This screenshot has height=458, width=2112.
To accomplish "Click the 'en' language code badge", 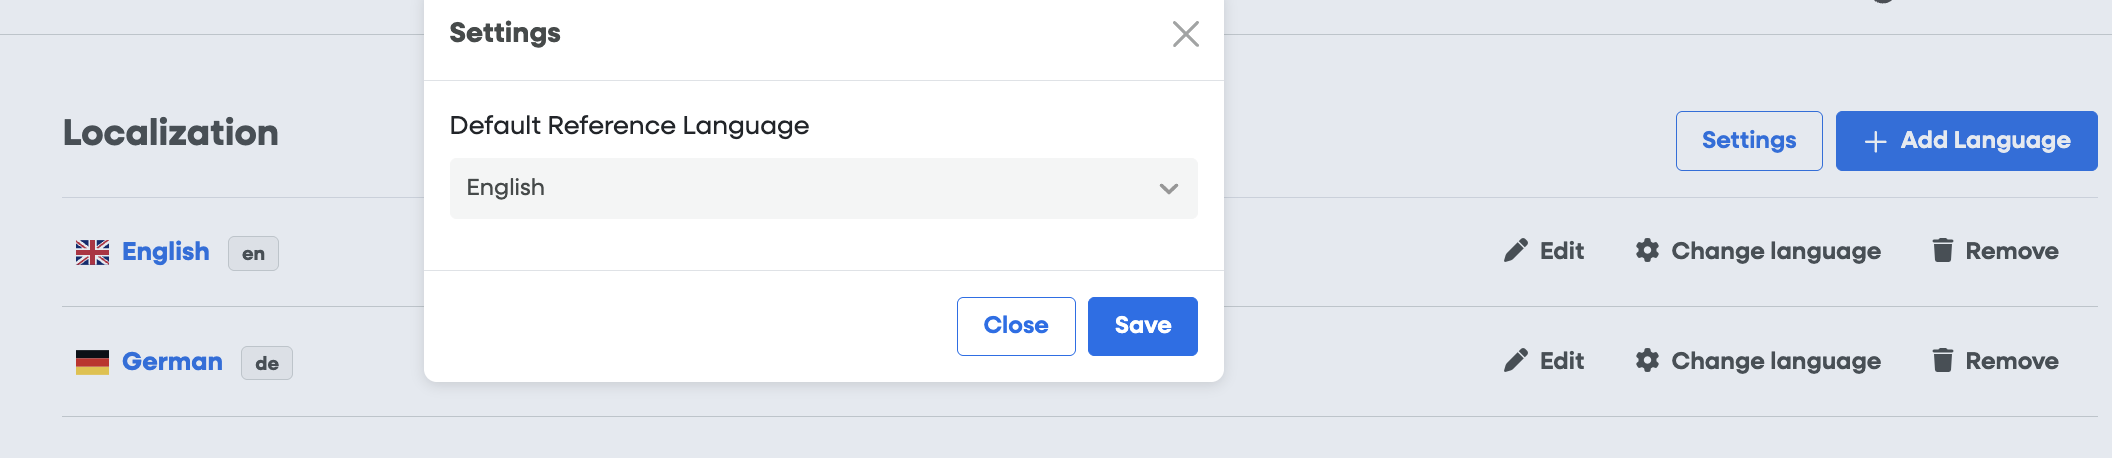I will coord(253,254).
